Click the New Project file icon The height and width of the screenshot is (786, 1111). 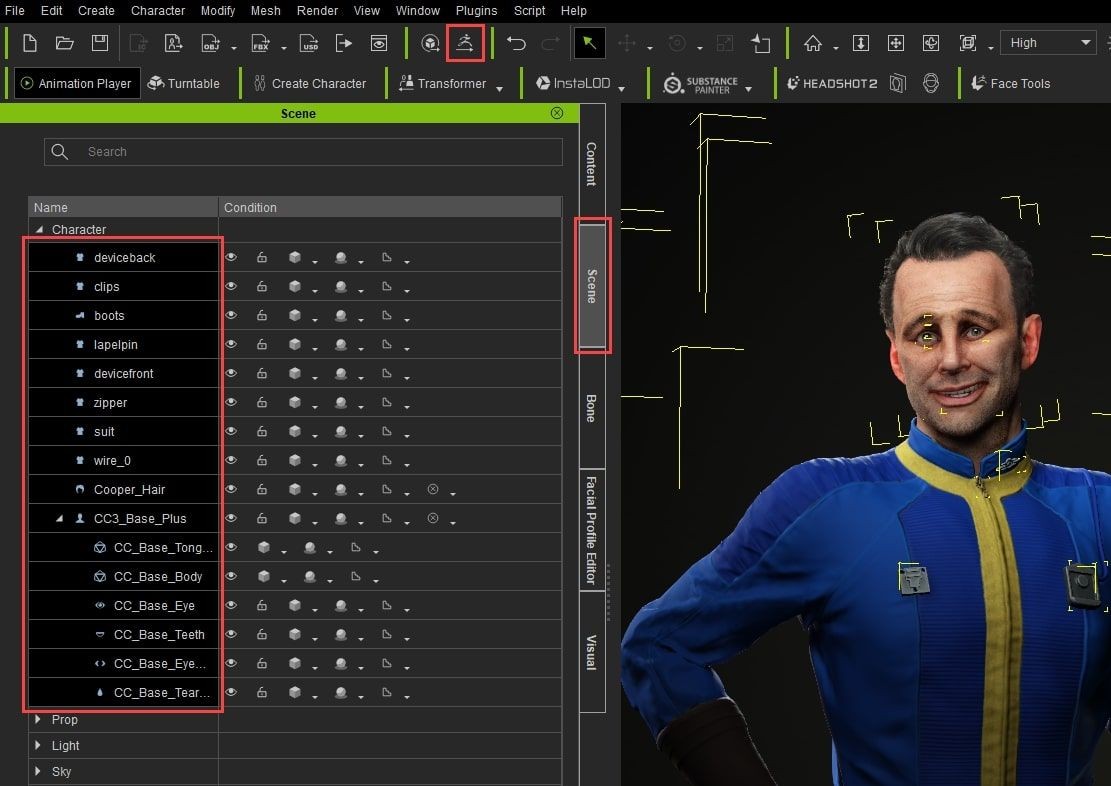point(30,43)
